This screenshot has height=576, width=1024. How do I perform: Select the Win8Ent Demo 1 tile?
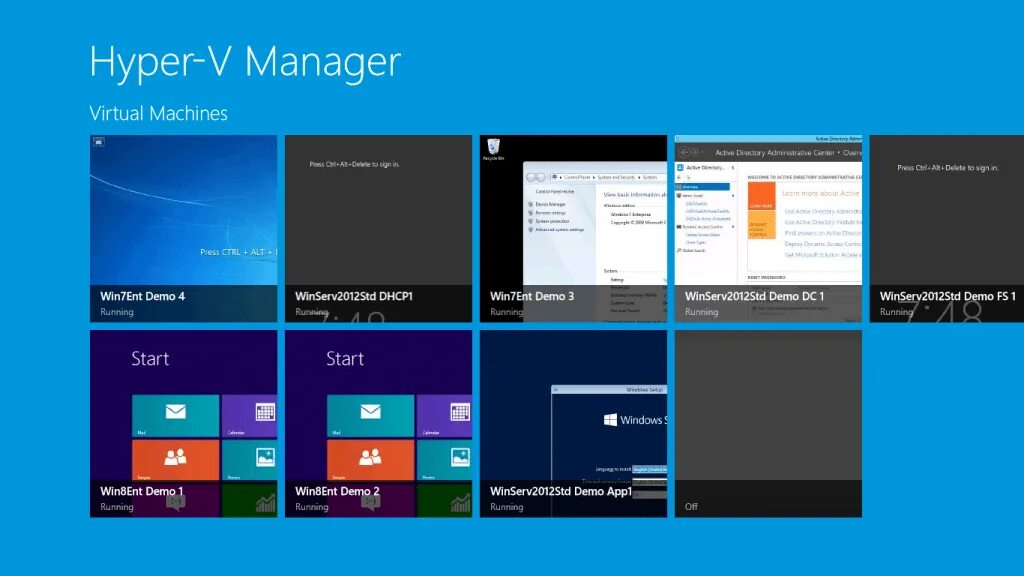tap(184, 423)
